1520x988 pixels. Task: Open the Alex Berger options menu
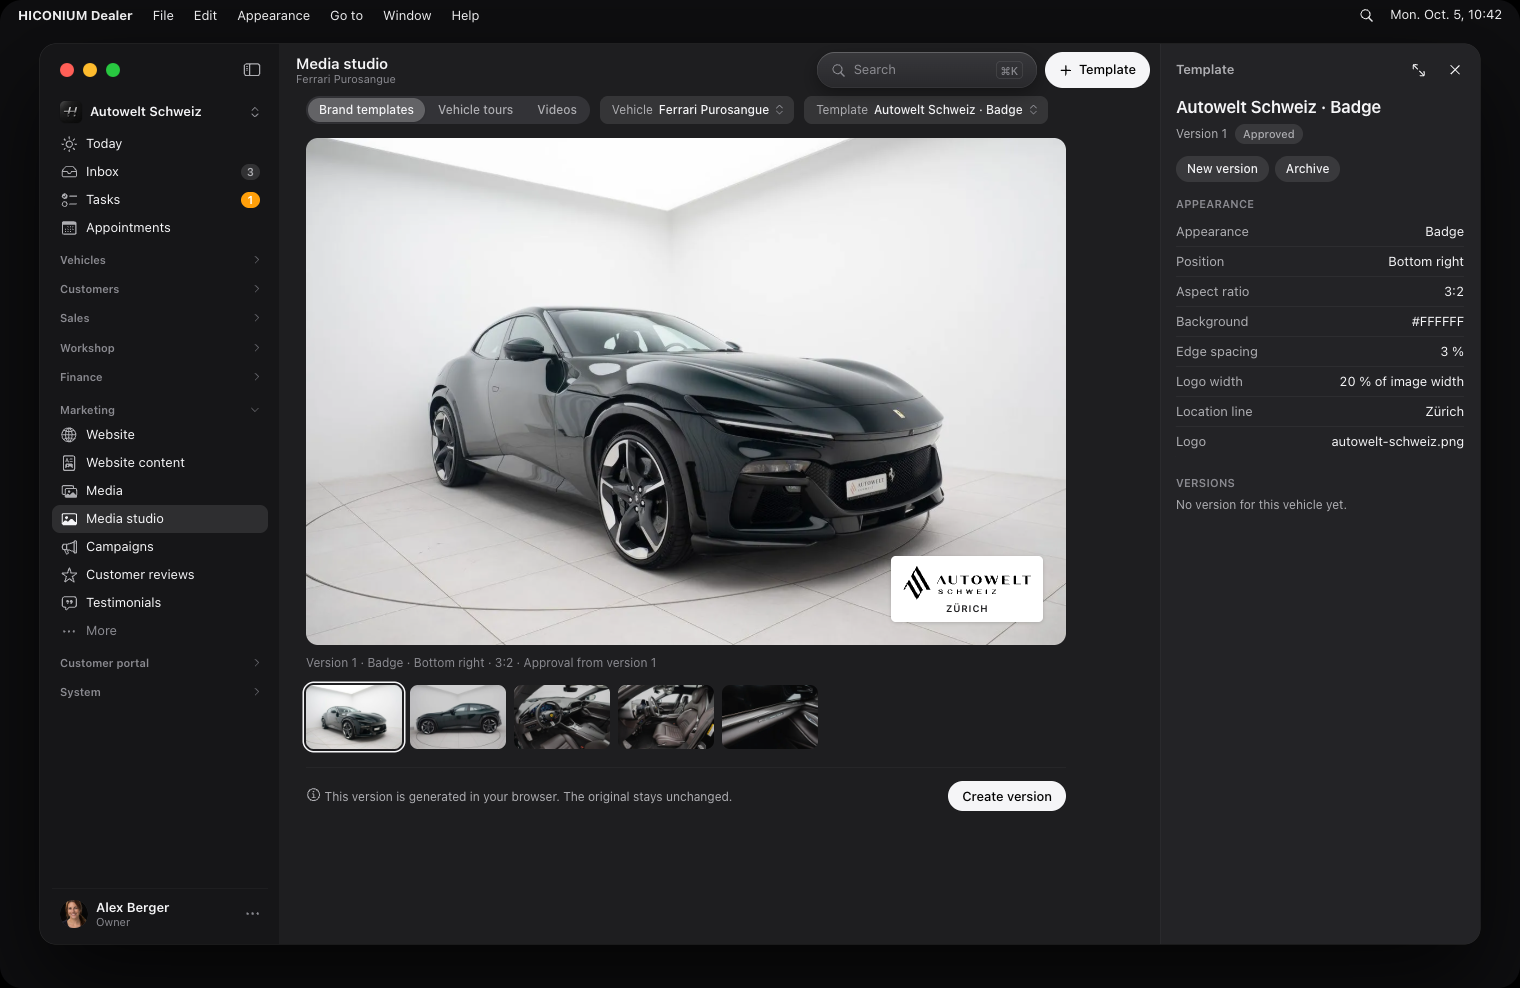click(x=252, y=914)
